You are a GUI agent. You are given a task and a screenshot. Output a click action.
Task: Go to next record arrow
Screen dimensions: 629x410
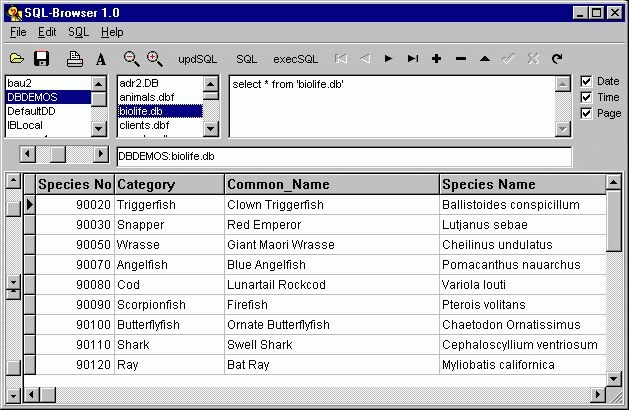click(x=388, y=59)
